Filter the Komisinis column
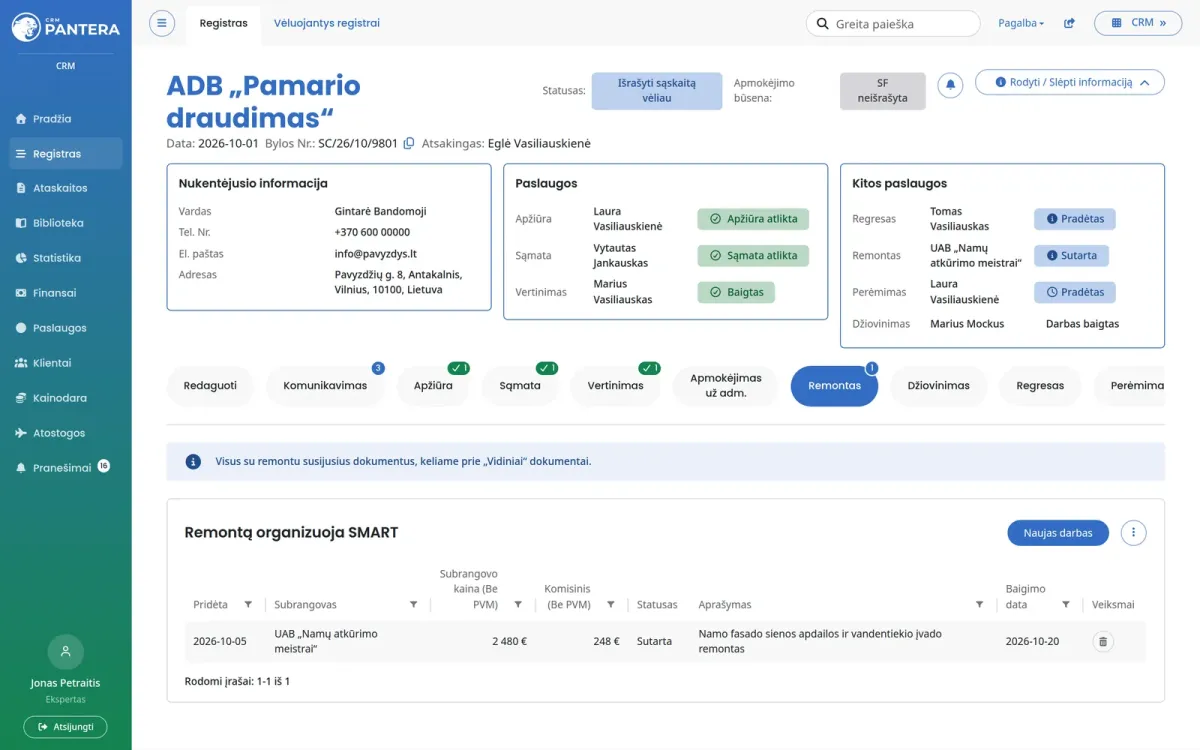1200x750 pixels. click(x=611, y=604)
